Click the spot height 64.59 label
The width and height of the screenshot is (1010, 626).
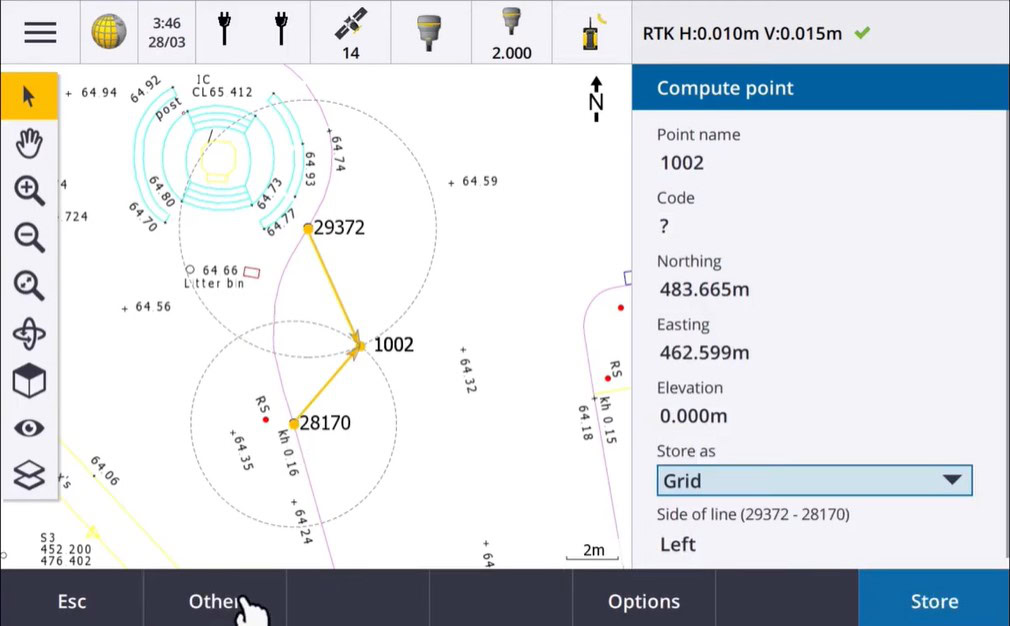[x=479, y=182]
